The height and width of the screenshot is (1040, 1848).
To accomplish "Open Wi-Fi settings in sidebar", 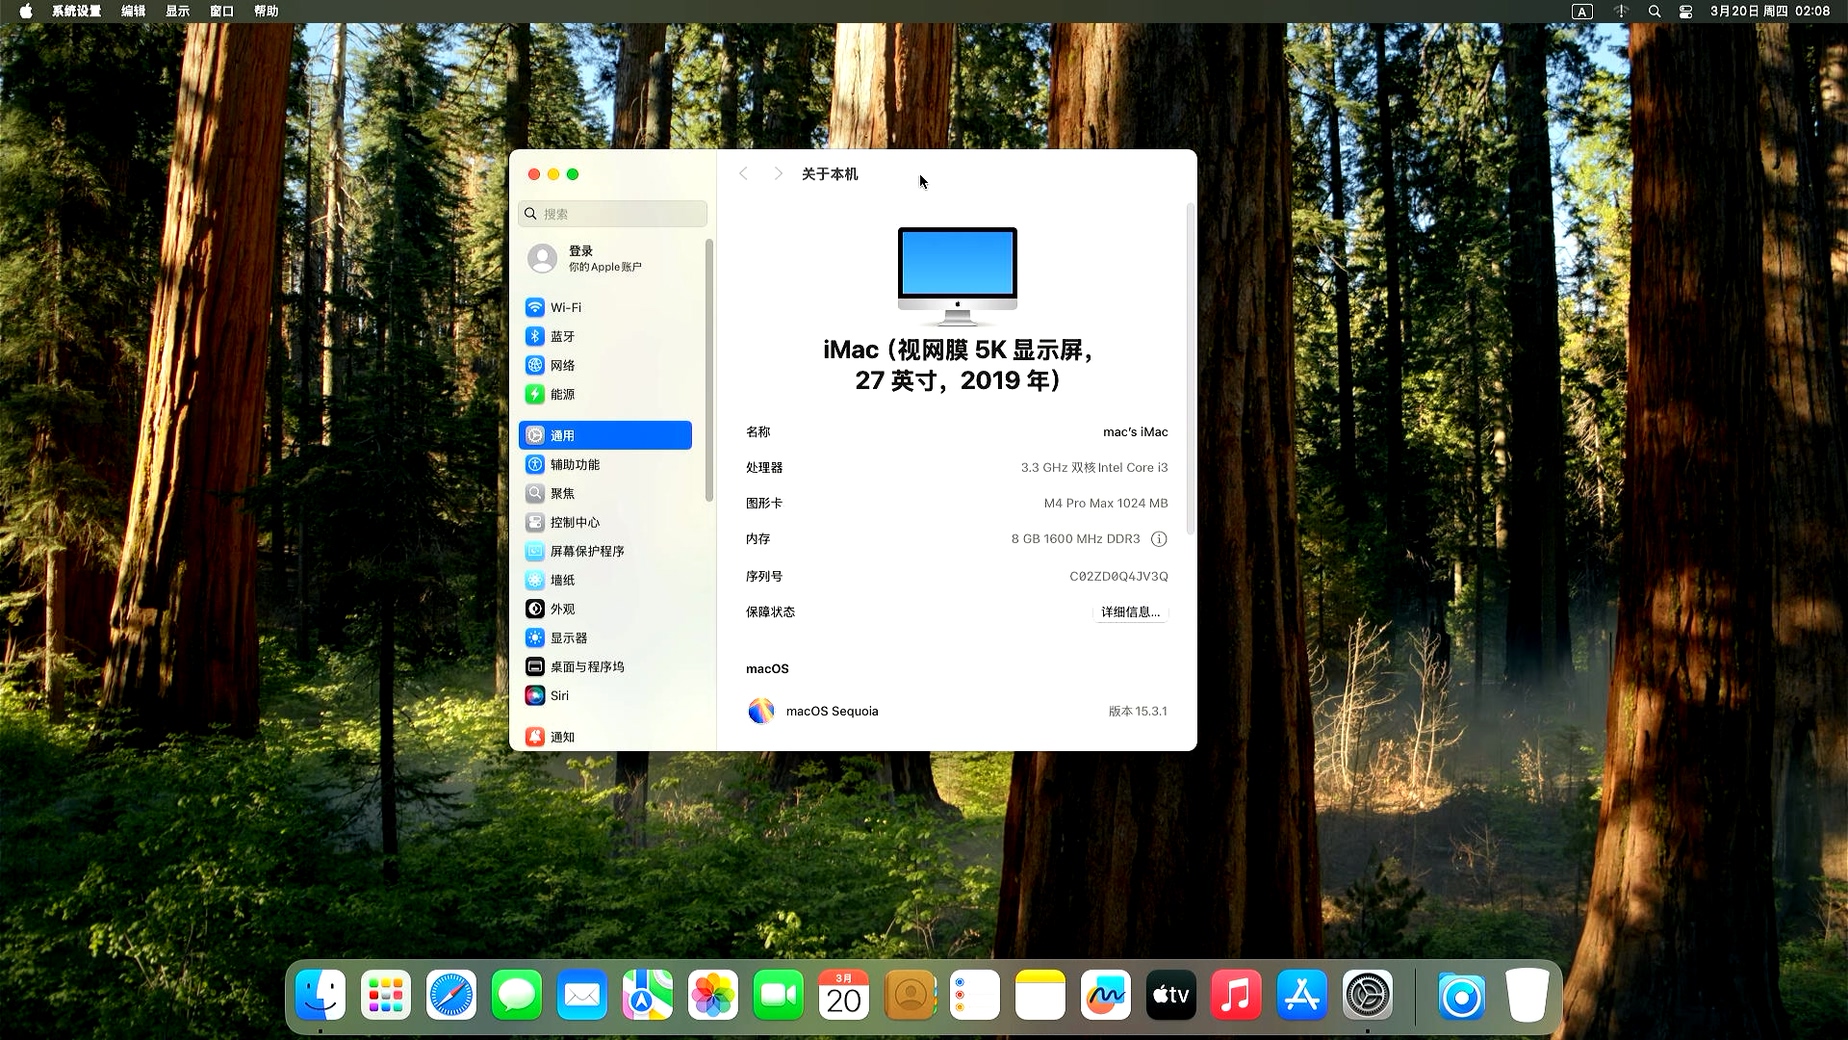I will (x=605, y=307).
